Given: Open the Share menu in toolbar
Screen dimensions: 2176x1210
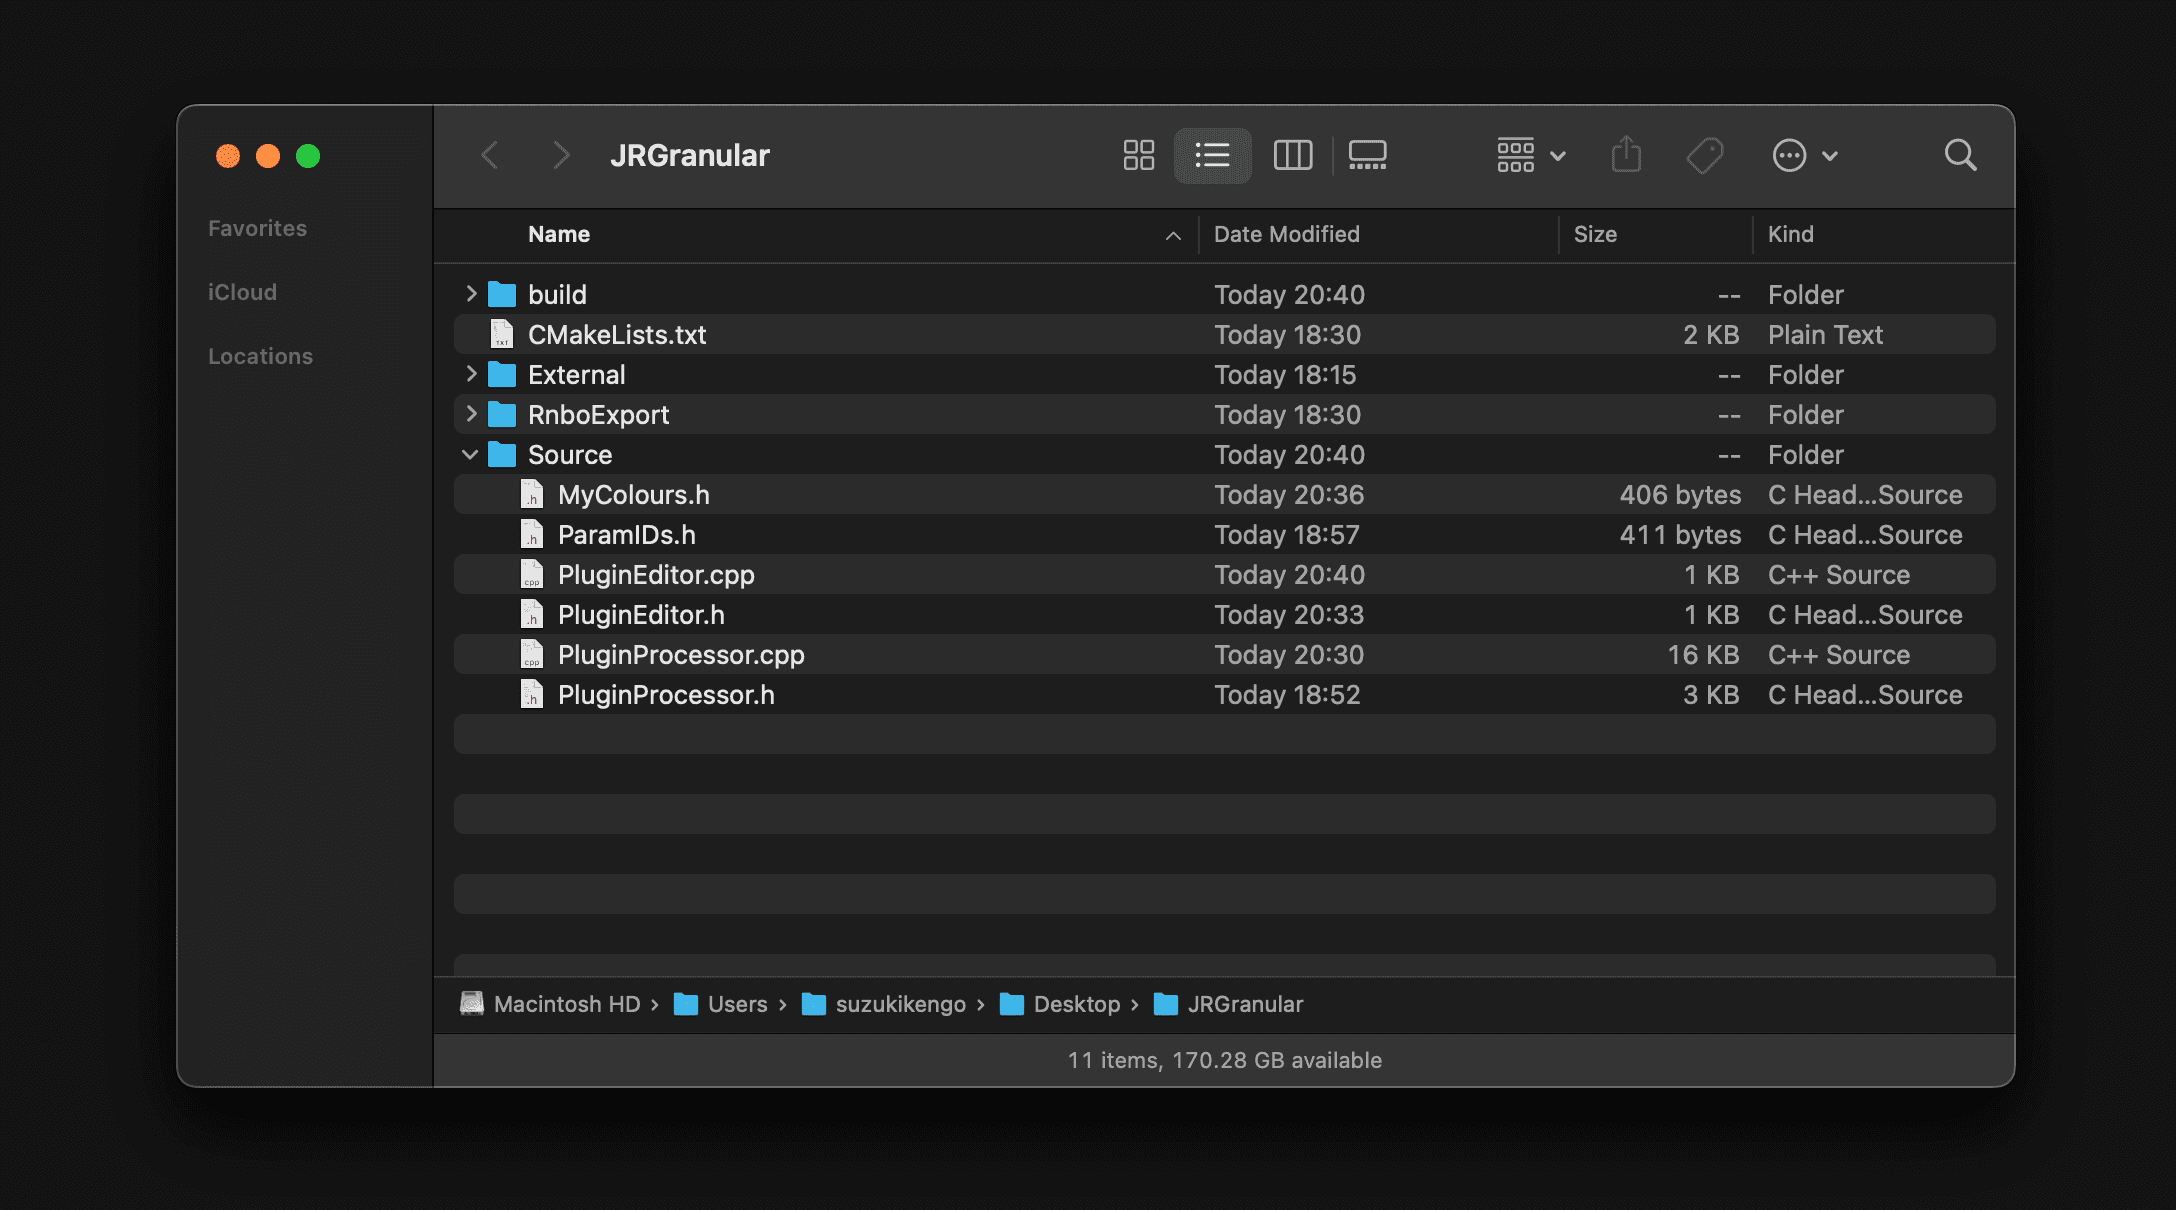Looking at the screenshot, I should (1627, 155).
